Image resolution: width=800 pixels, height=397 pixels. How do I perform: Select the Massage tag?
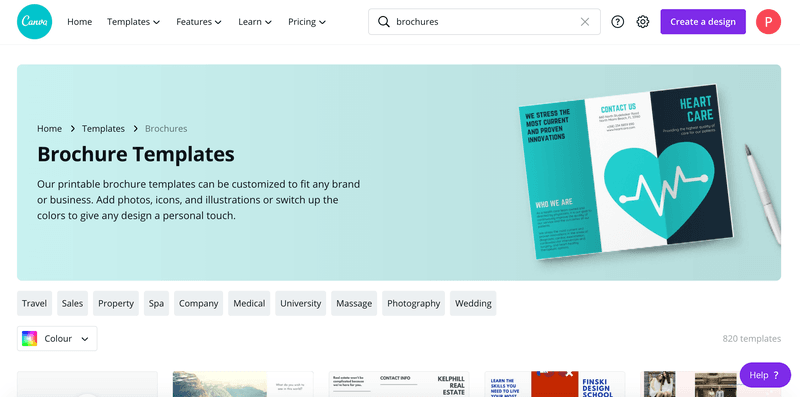point(354,303)
